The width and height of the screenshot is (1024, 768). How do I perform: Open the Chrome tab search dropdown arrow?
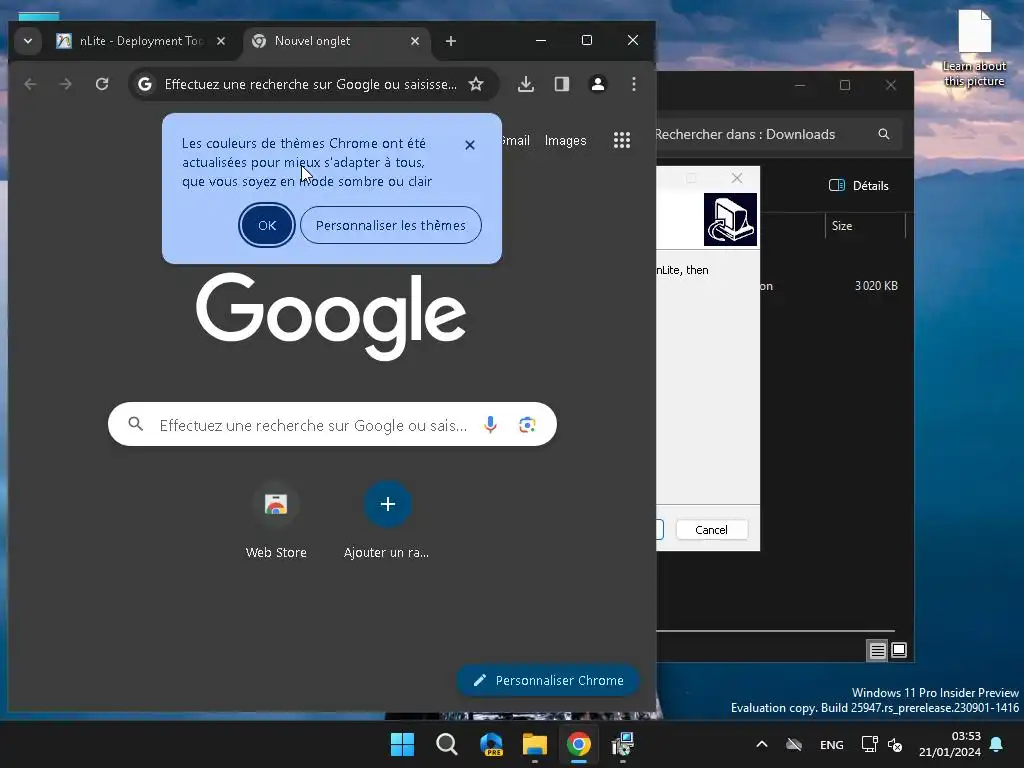point(27,40)
